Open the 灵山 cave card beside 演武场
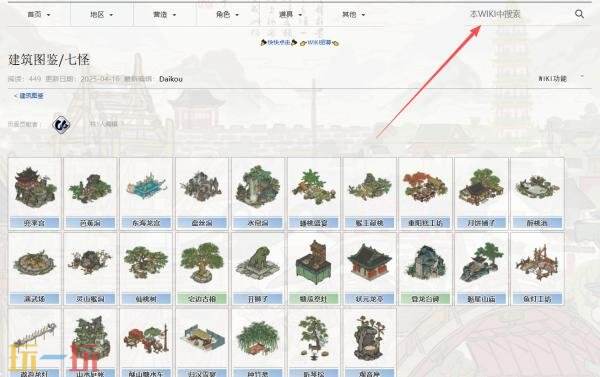 [x=91, y=269]
